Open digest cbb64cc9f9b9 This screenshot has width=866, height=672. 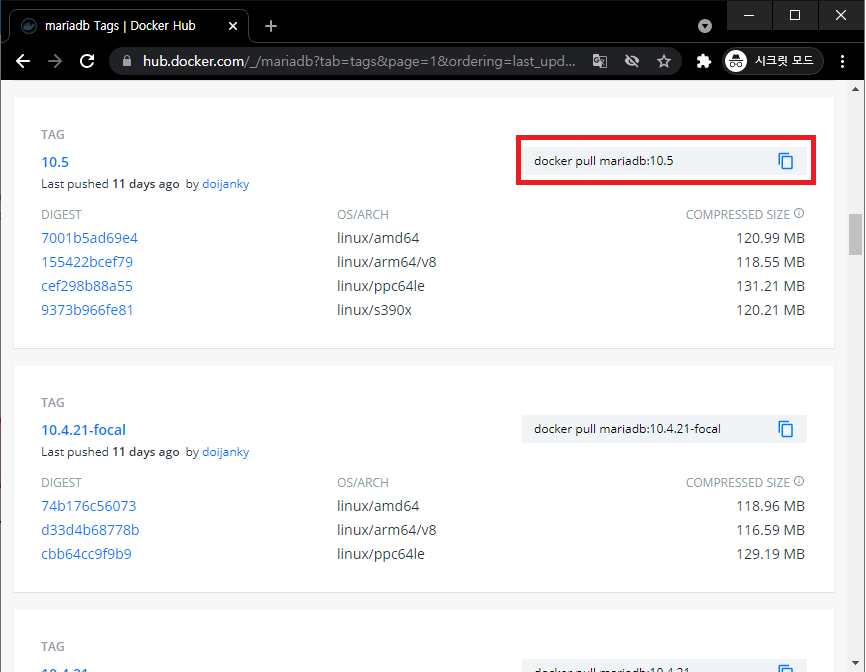[87, 554]
